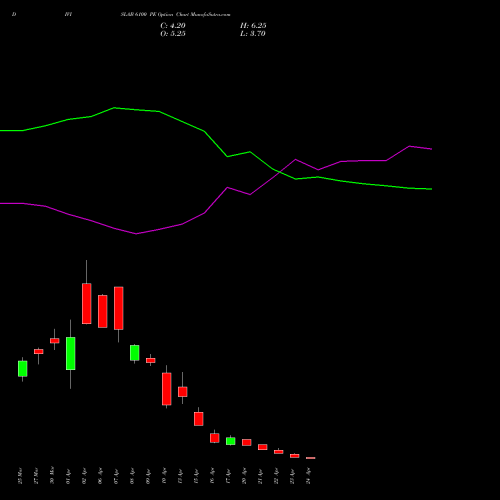Screen dimensions: 500x500
Task: Click the red candle above 06 Apr
Action: click(103, 311)
